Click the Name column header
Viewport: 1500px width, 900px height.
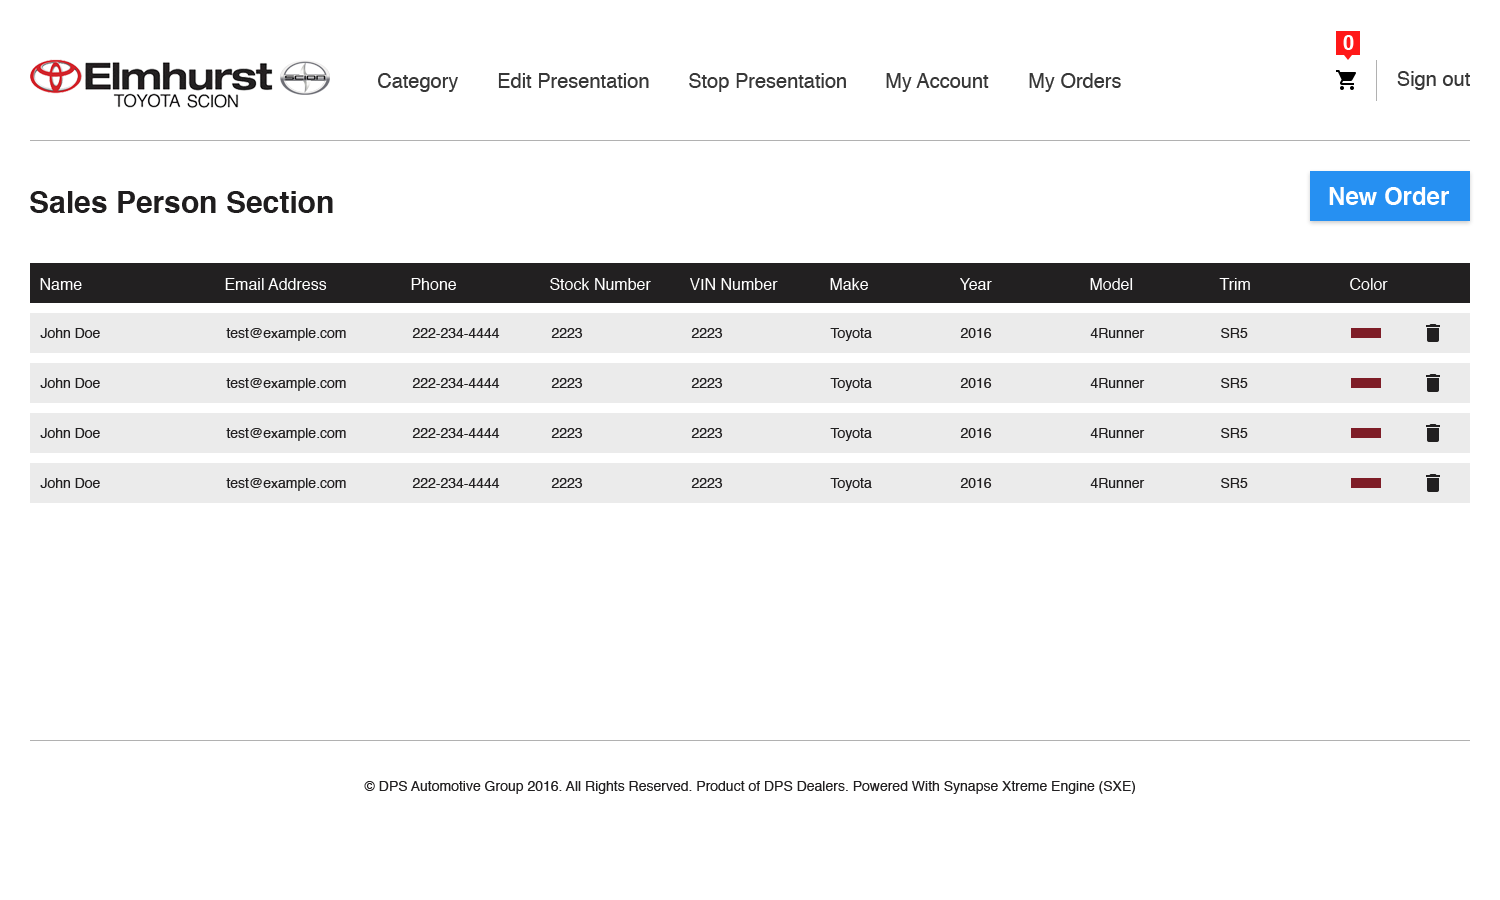coord(61,284)
